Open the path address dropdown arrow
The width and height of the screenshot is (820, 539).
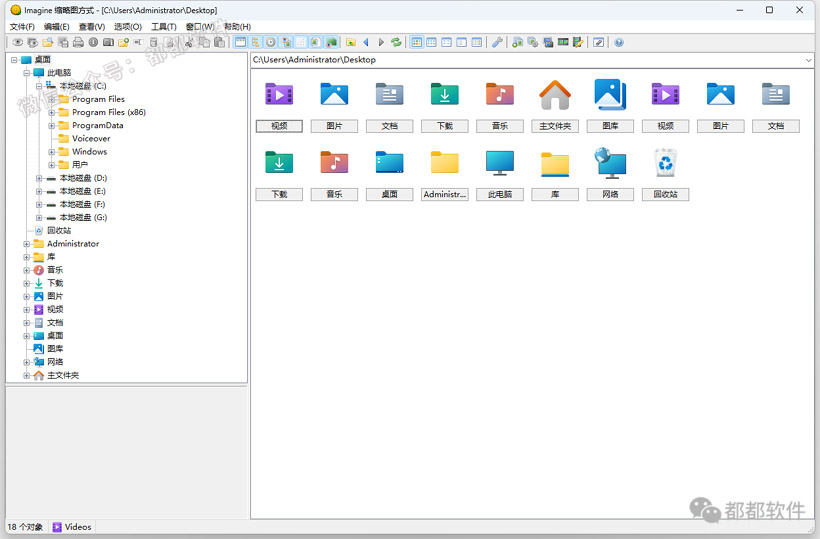808,60
